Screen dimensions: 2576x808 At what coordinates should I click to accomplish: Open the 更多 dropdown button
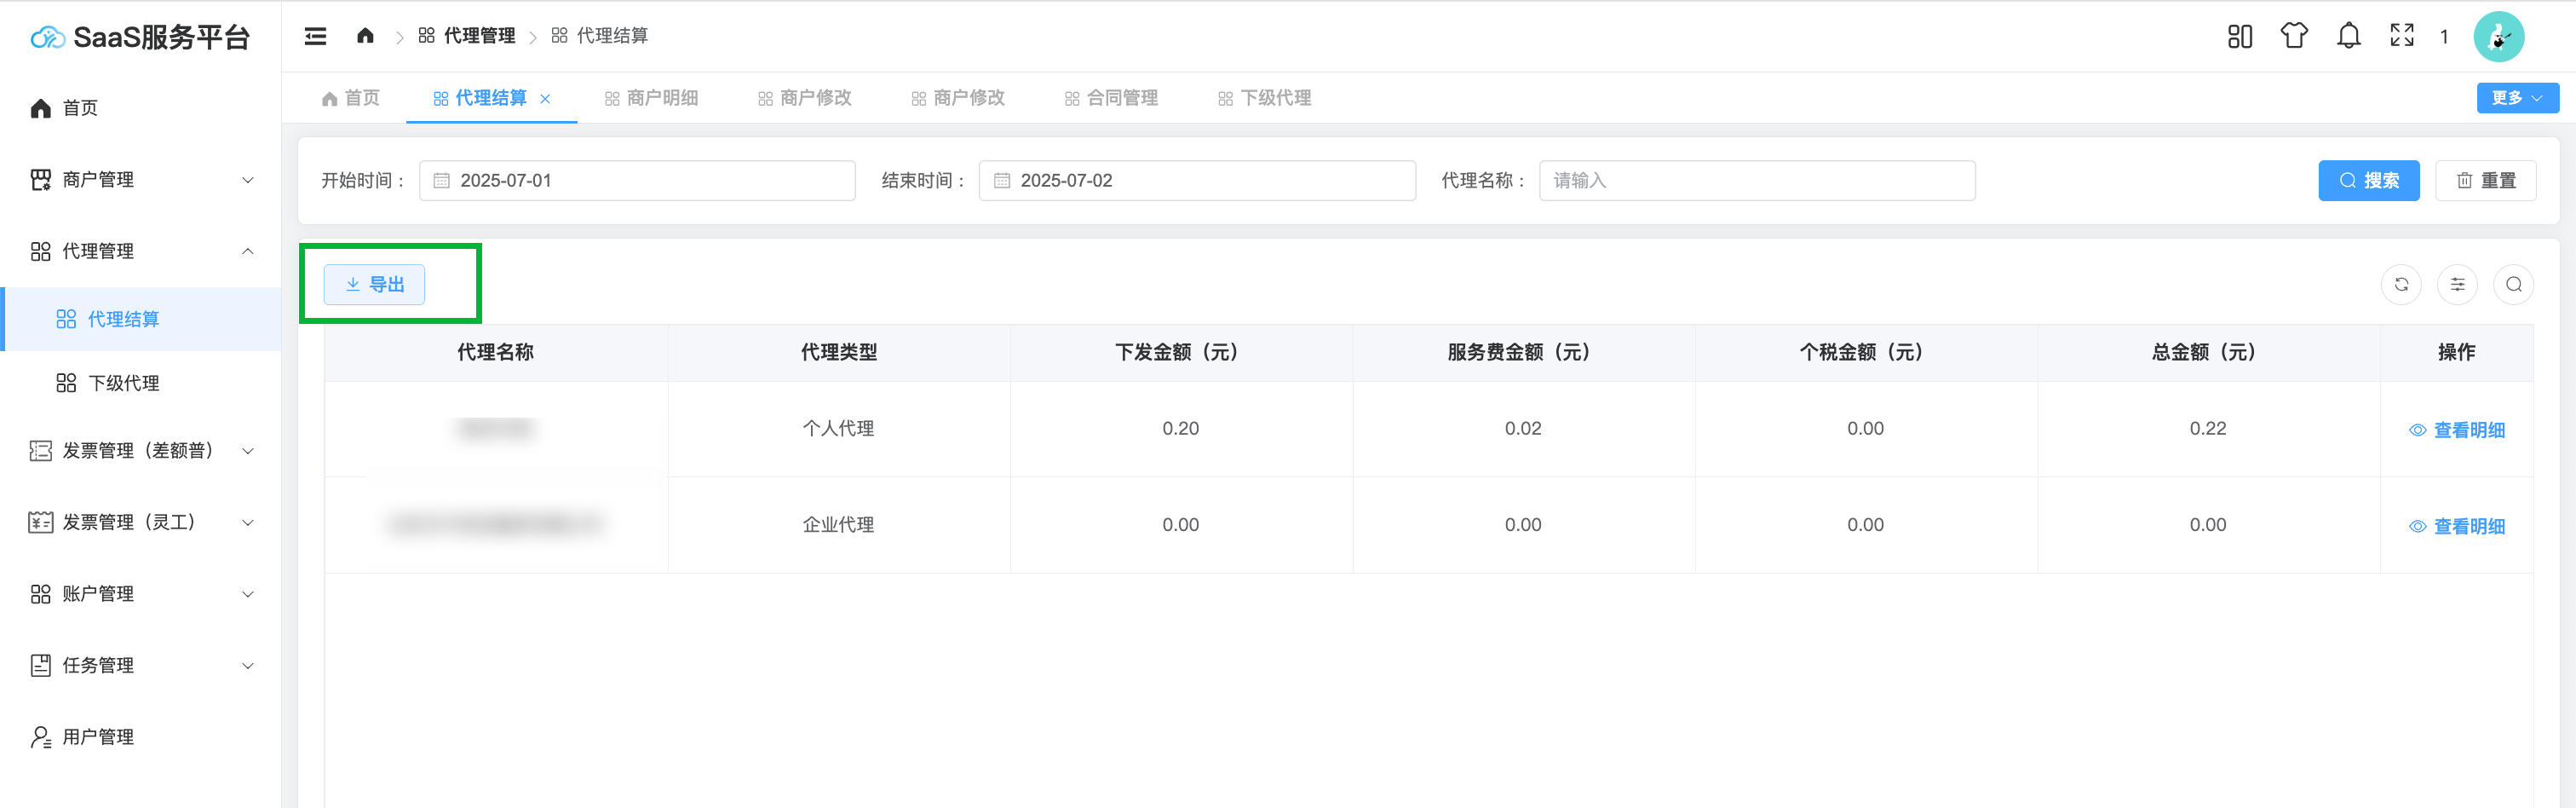pos(2516,98)
